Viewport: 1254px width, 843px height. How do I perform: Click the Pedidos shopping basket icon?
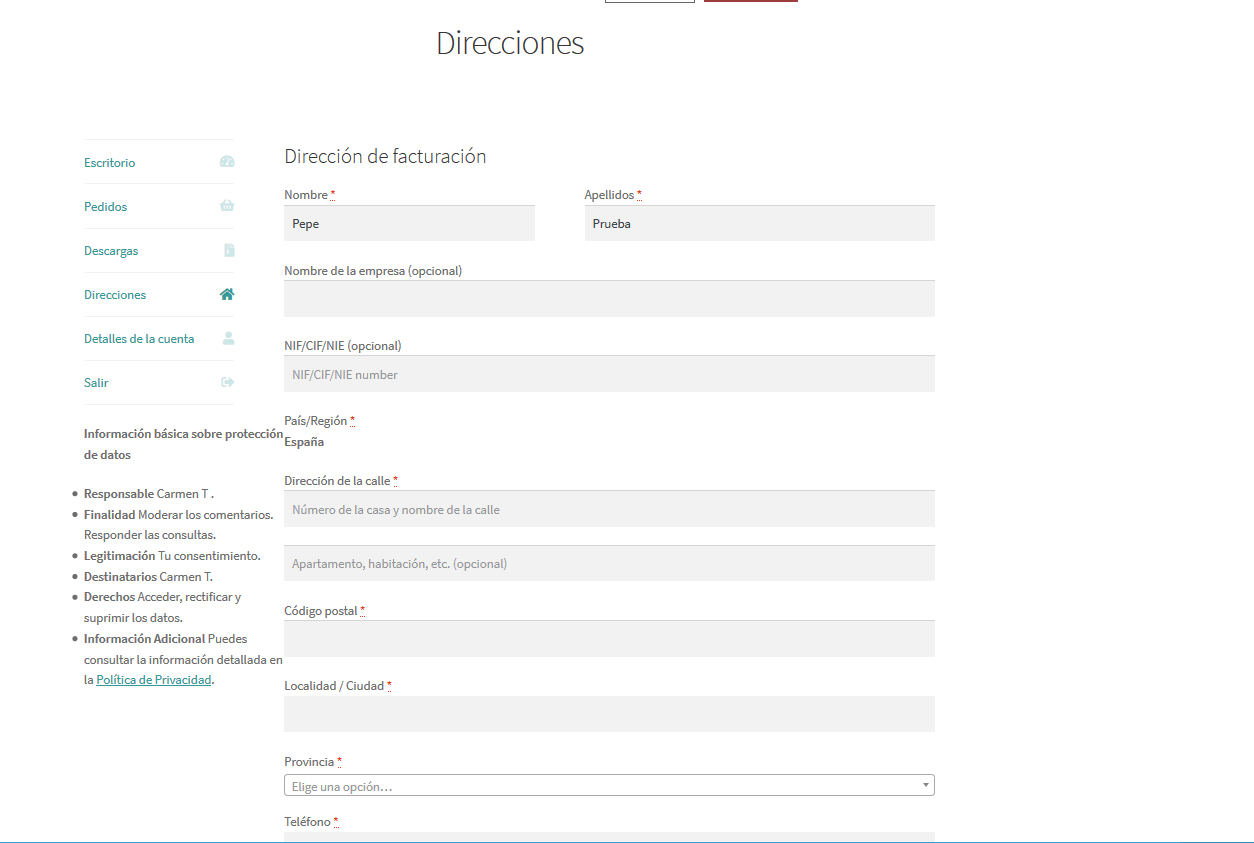click(227, 206)
